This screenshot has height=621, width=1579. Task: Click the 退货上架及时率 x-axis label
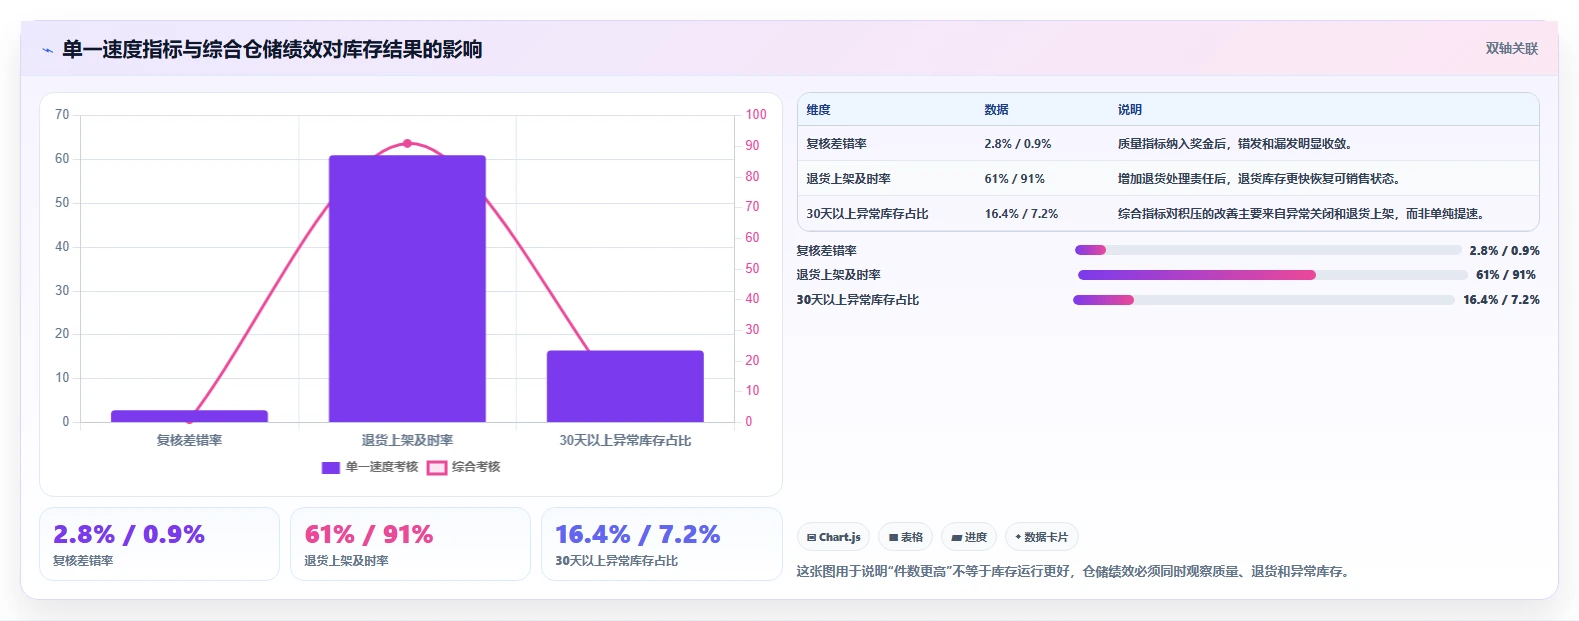[407, 440]
